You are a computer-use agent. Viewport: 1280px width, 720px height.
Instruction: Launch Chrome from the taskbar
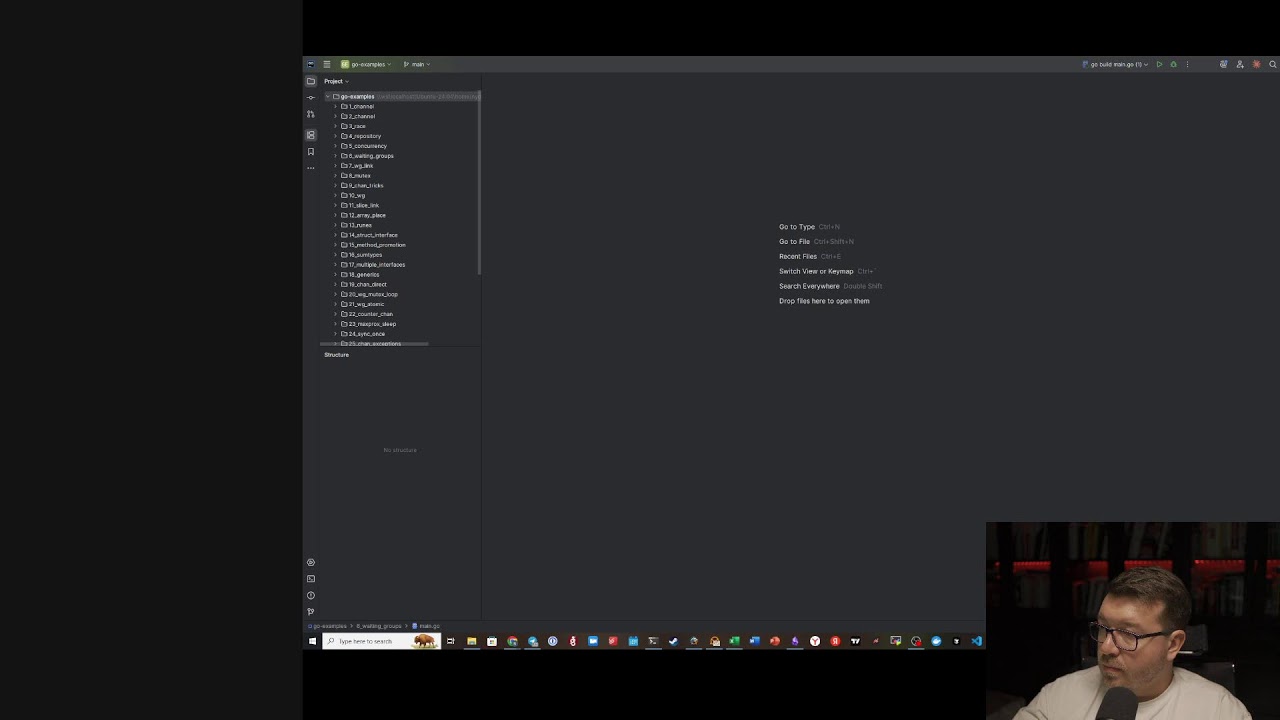pyautogui.click(x=513, y=641)
